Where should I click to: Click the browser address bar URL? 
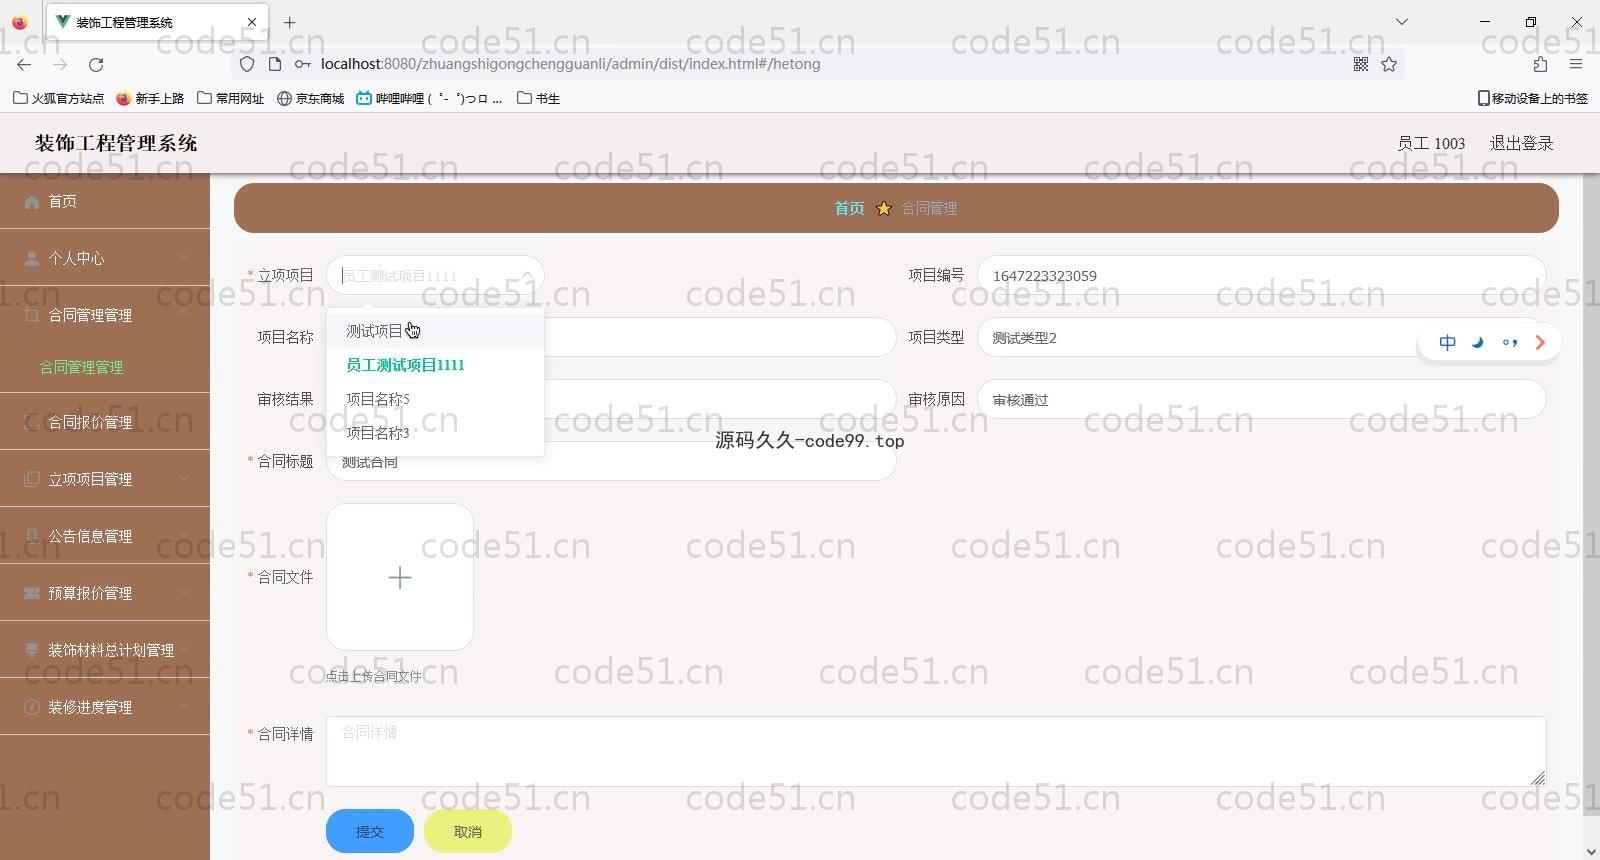(570, 64)
